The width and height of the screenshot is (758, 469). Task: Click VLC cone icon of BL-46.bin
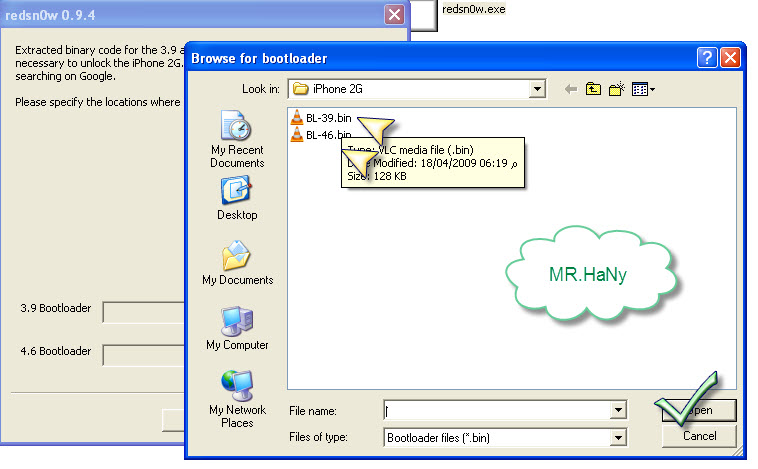pyautogui.click(x=296, y=134)
